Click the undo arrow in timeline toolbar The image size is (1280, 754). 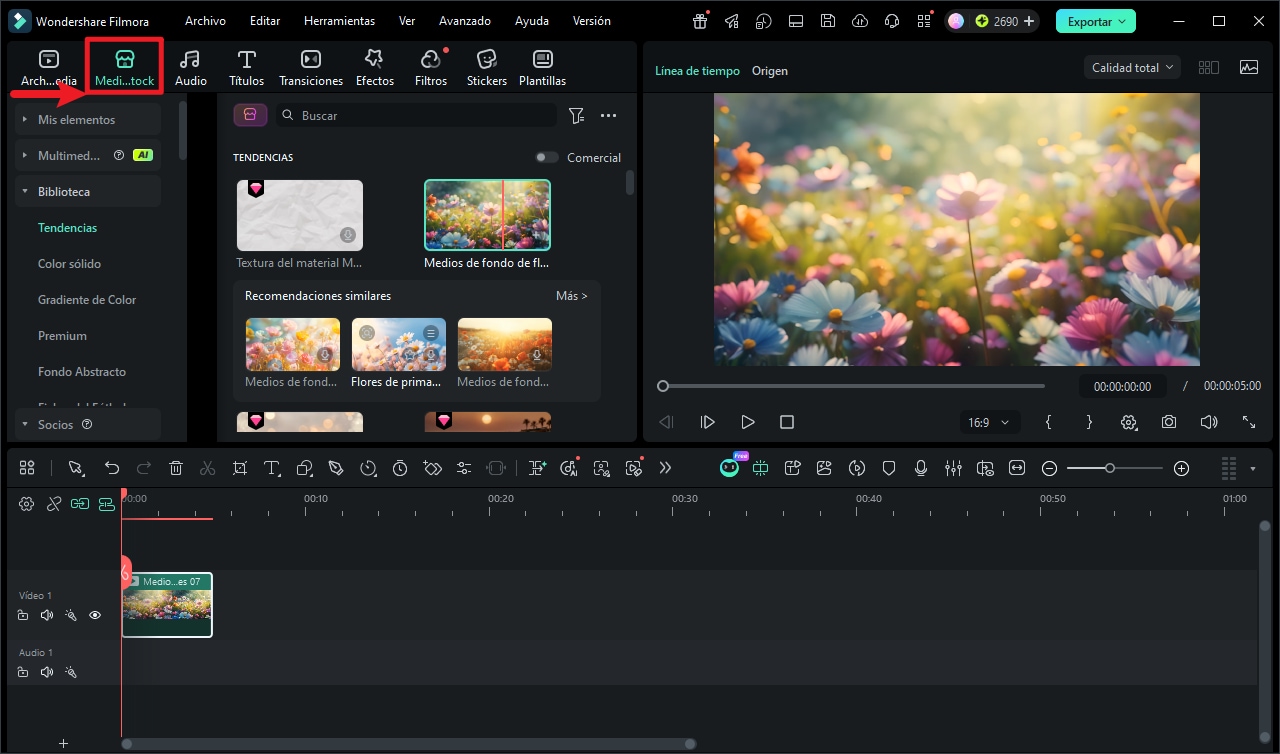pos(112,468)
